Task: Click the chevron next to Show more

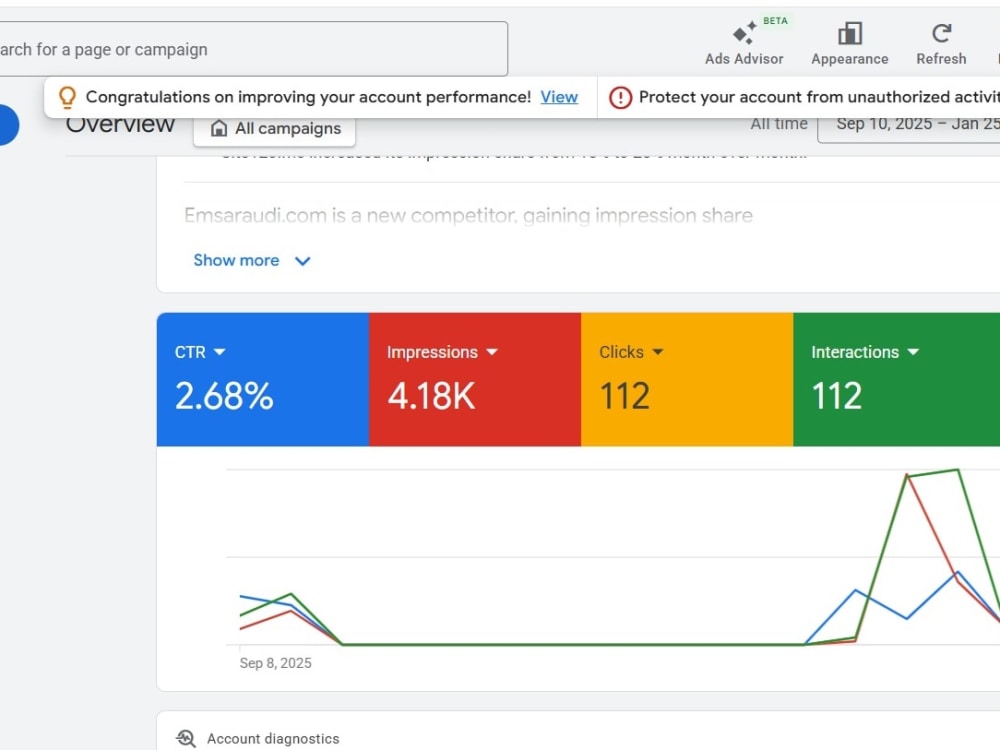Action: pos(302,261)
